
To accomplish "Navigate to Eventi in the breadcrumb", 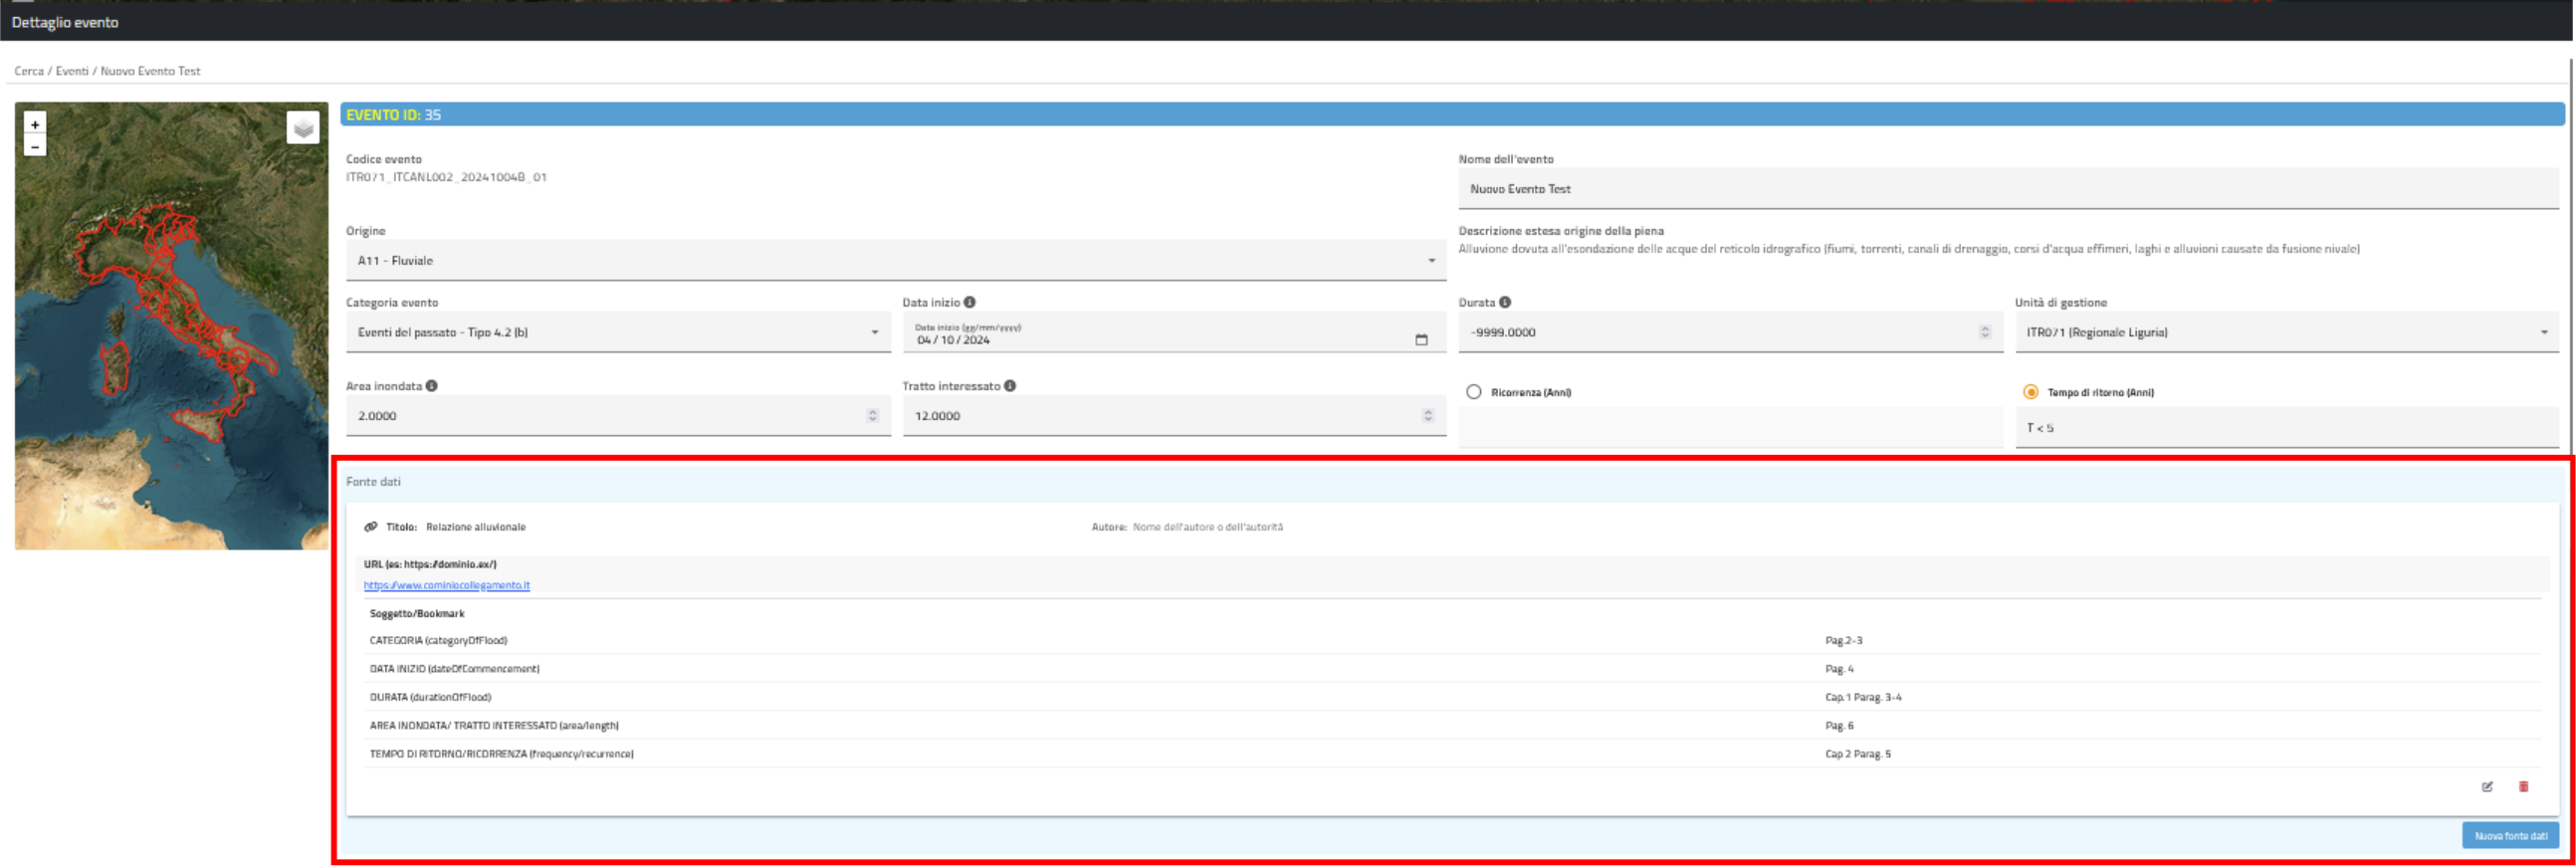I will [72, 71].
